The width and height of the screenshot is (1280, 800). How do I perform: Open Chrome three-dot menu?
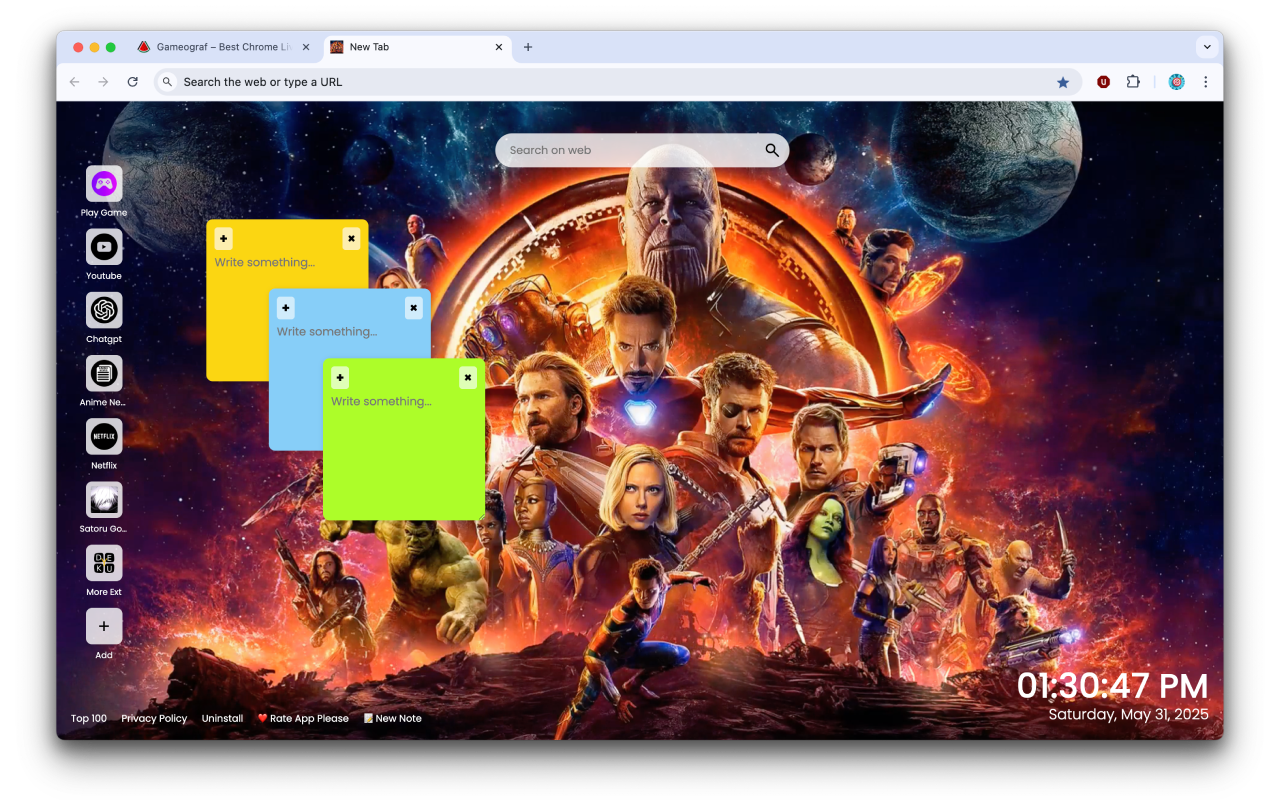pyautogui.click(x=1205, y=82)
